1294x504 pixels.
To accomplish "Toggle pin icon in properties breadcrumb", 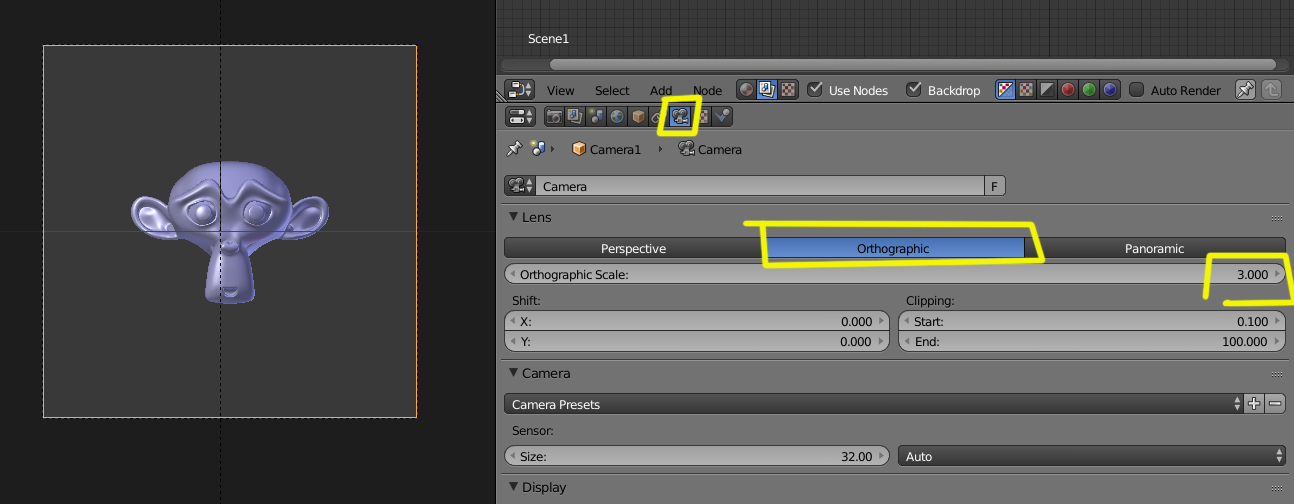I will click(514, 149).
